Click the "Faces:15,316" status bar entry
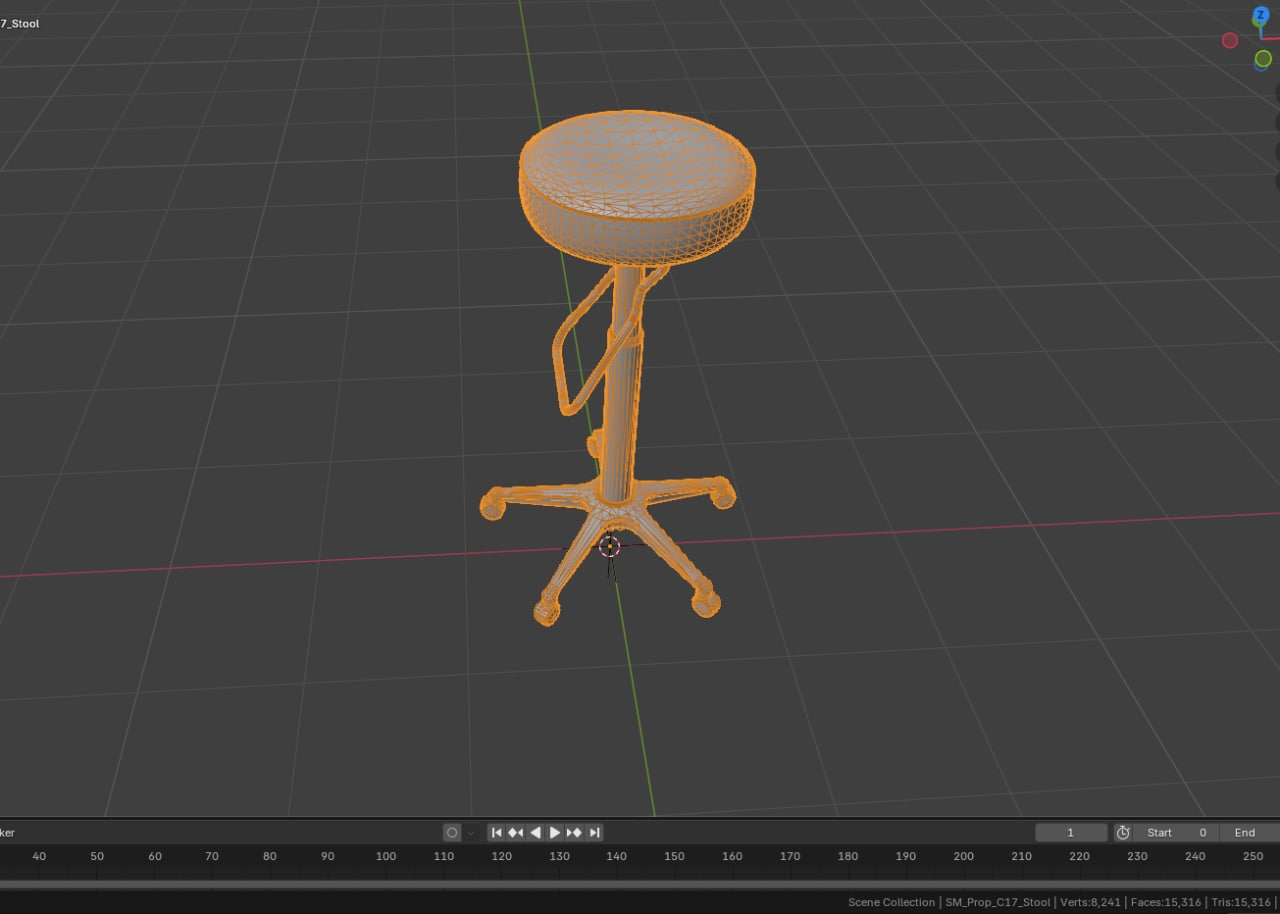The width and height of the screenshot is (1280, 914). pos(1166,902)
